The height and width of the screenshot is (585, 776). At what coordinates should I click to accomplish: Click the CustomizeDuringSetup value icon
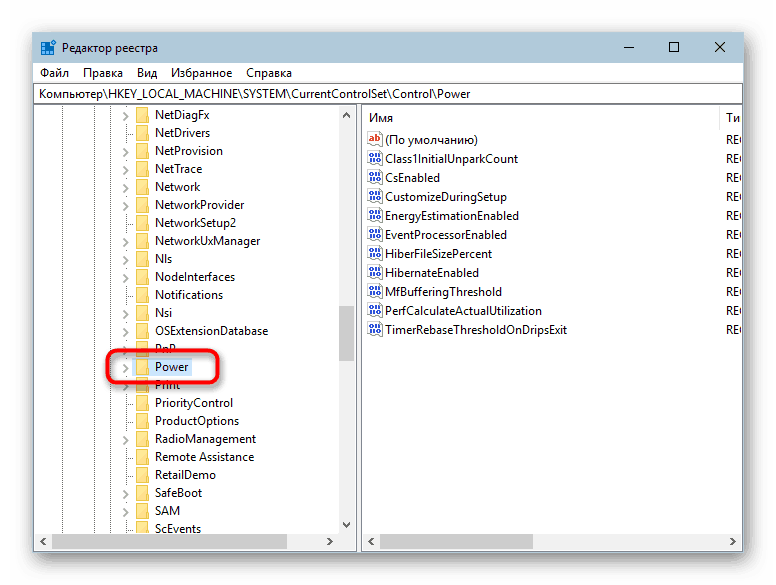(375, 196)
